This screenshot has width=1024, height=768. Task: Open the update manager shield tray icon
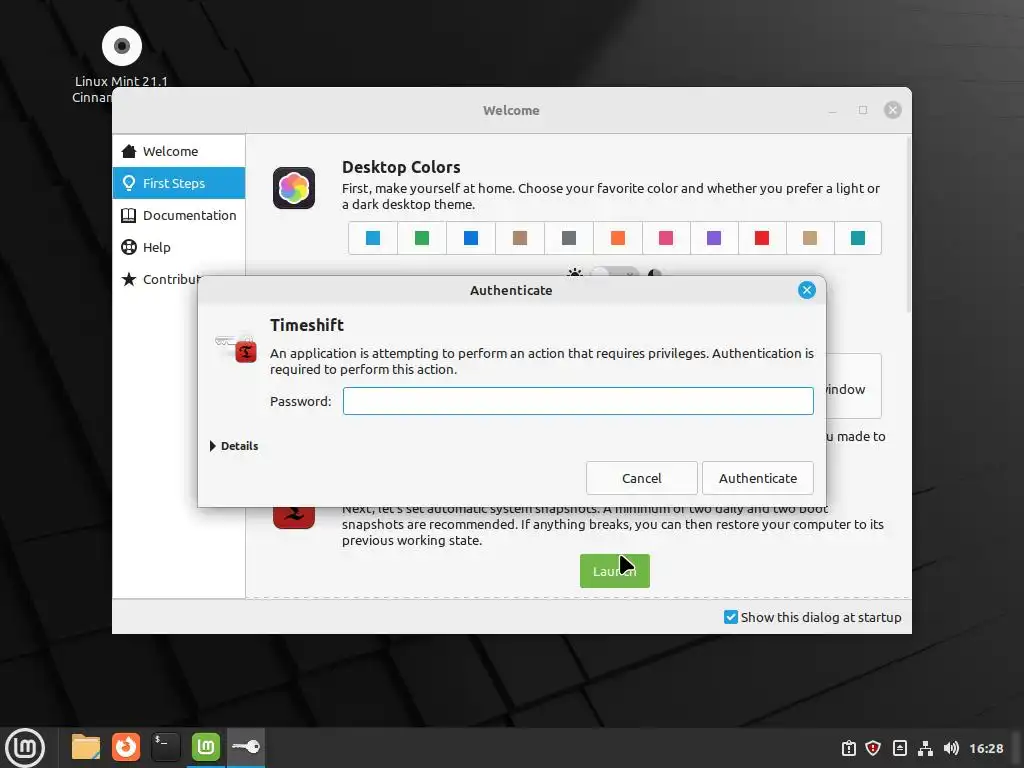(x=873, y=748)
